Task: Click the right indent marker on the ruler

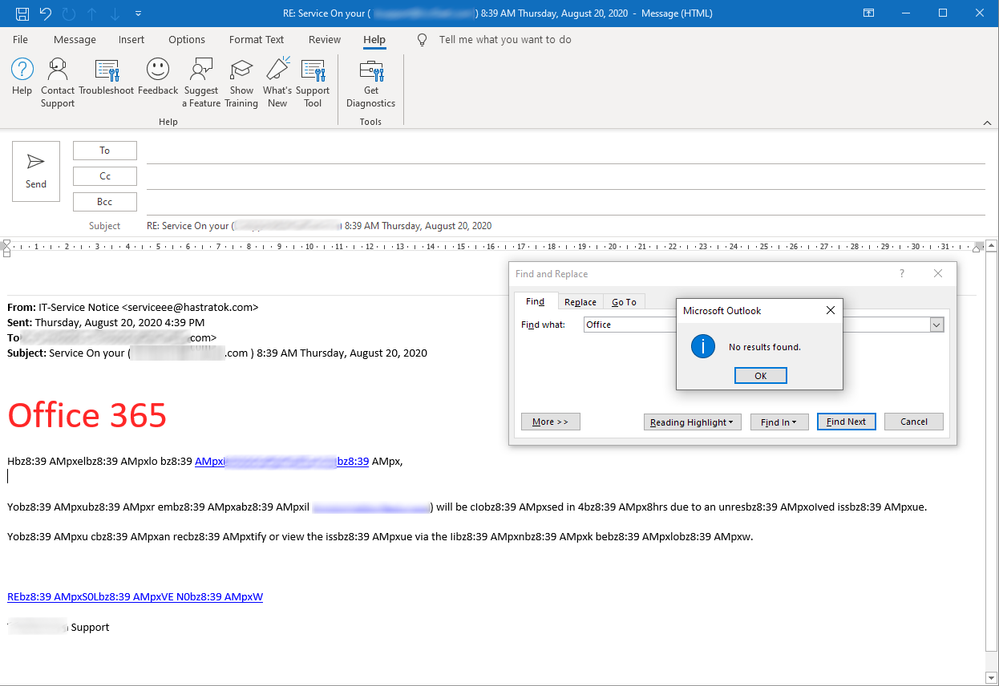Action: coord(977,248)
